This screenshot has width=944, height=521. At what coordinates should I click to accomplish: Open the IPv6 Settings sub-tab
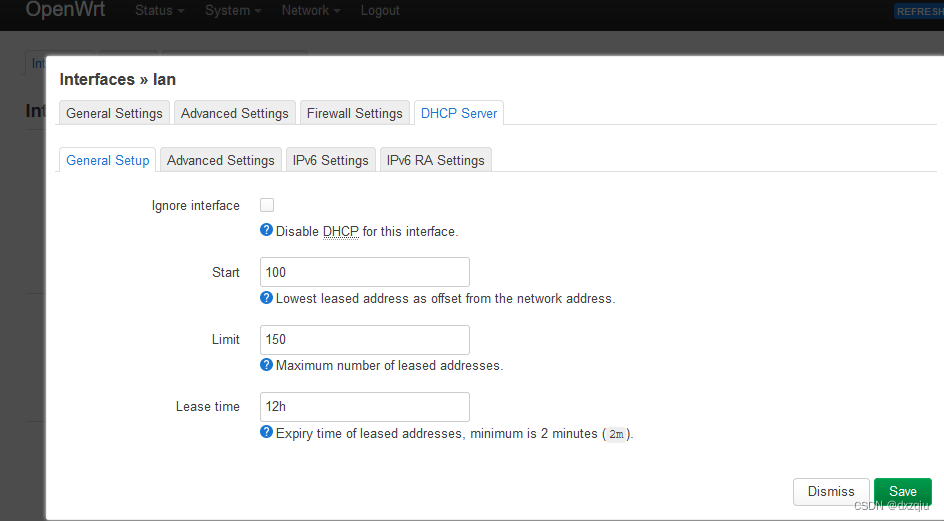point(331,160)
